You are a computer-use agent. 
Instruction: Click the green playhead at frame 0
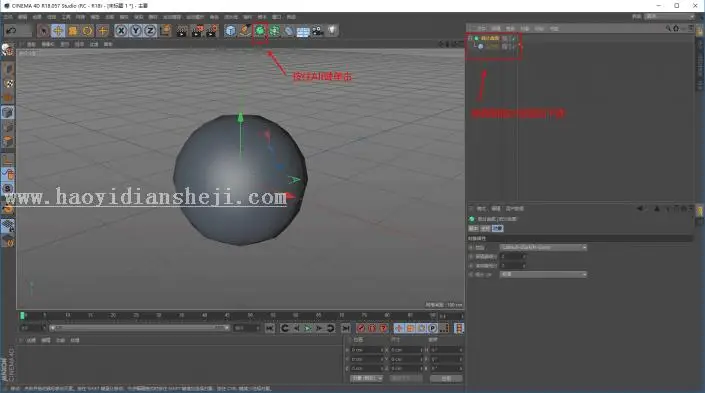[x=22, y=316]
